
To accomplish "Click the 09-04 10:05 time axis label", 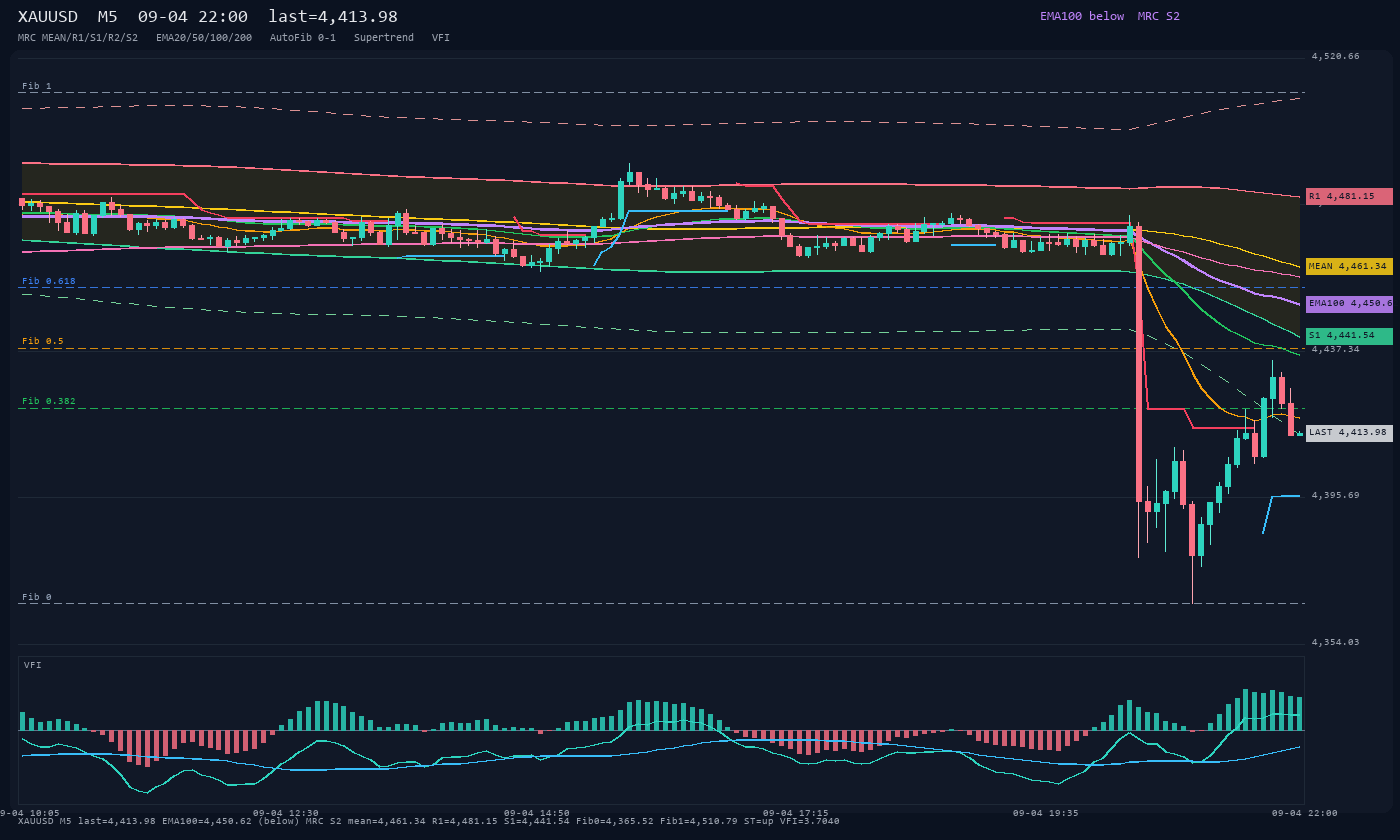I will 30,813.
